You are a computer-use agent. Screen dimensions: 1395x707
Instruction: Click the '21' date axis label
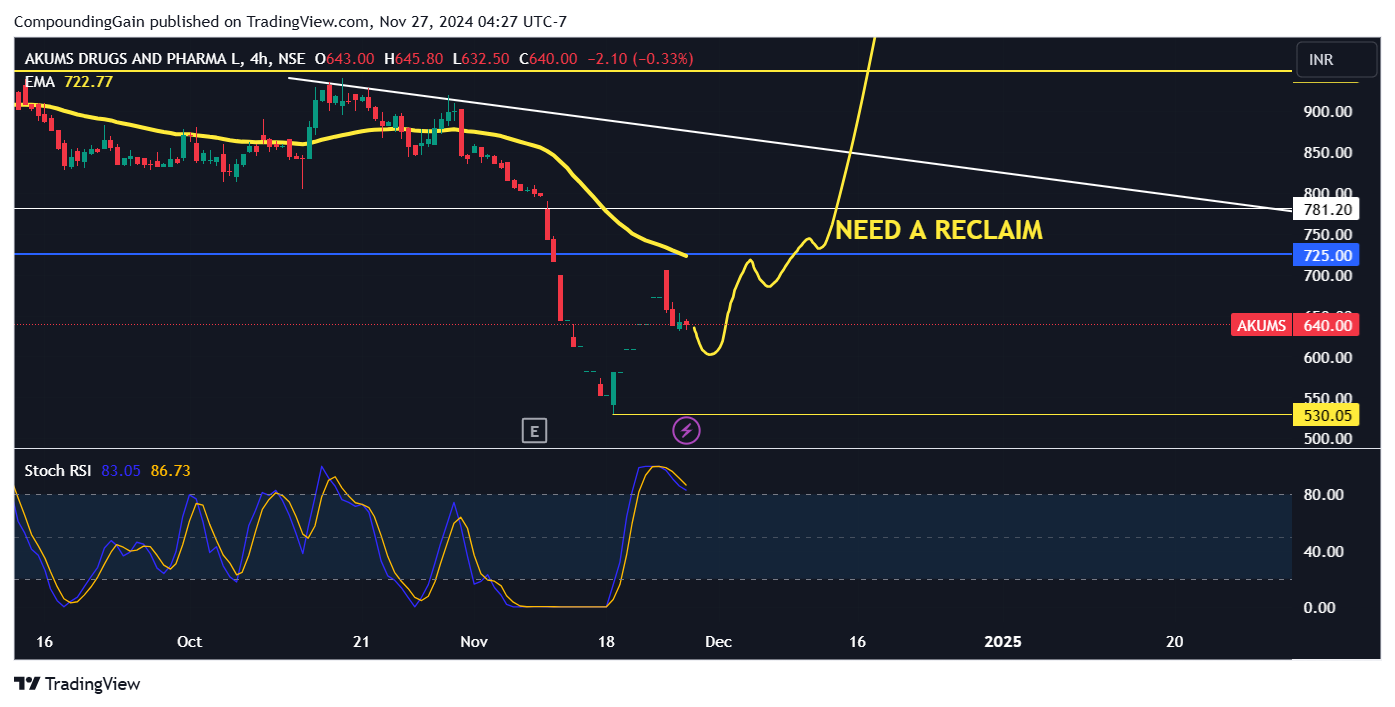click(361, 641)
